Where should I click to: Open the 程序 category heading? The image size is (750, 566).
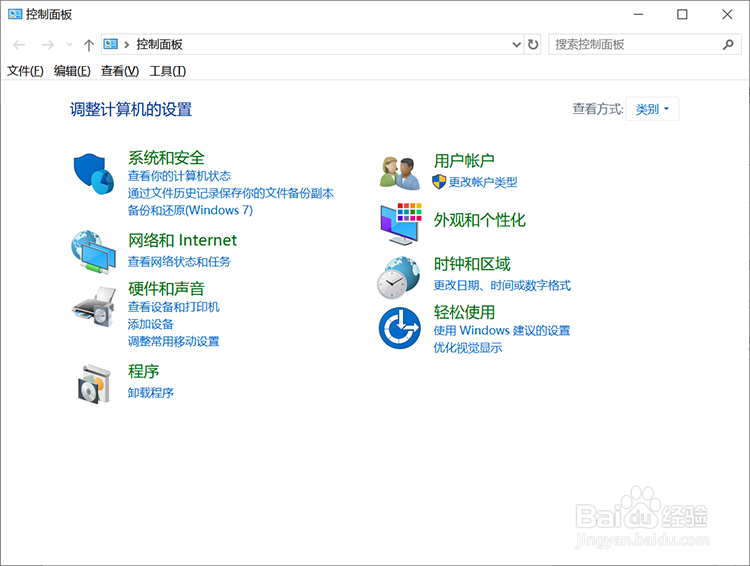coord(143,371)
